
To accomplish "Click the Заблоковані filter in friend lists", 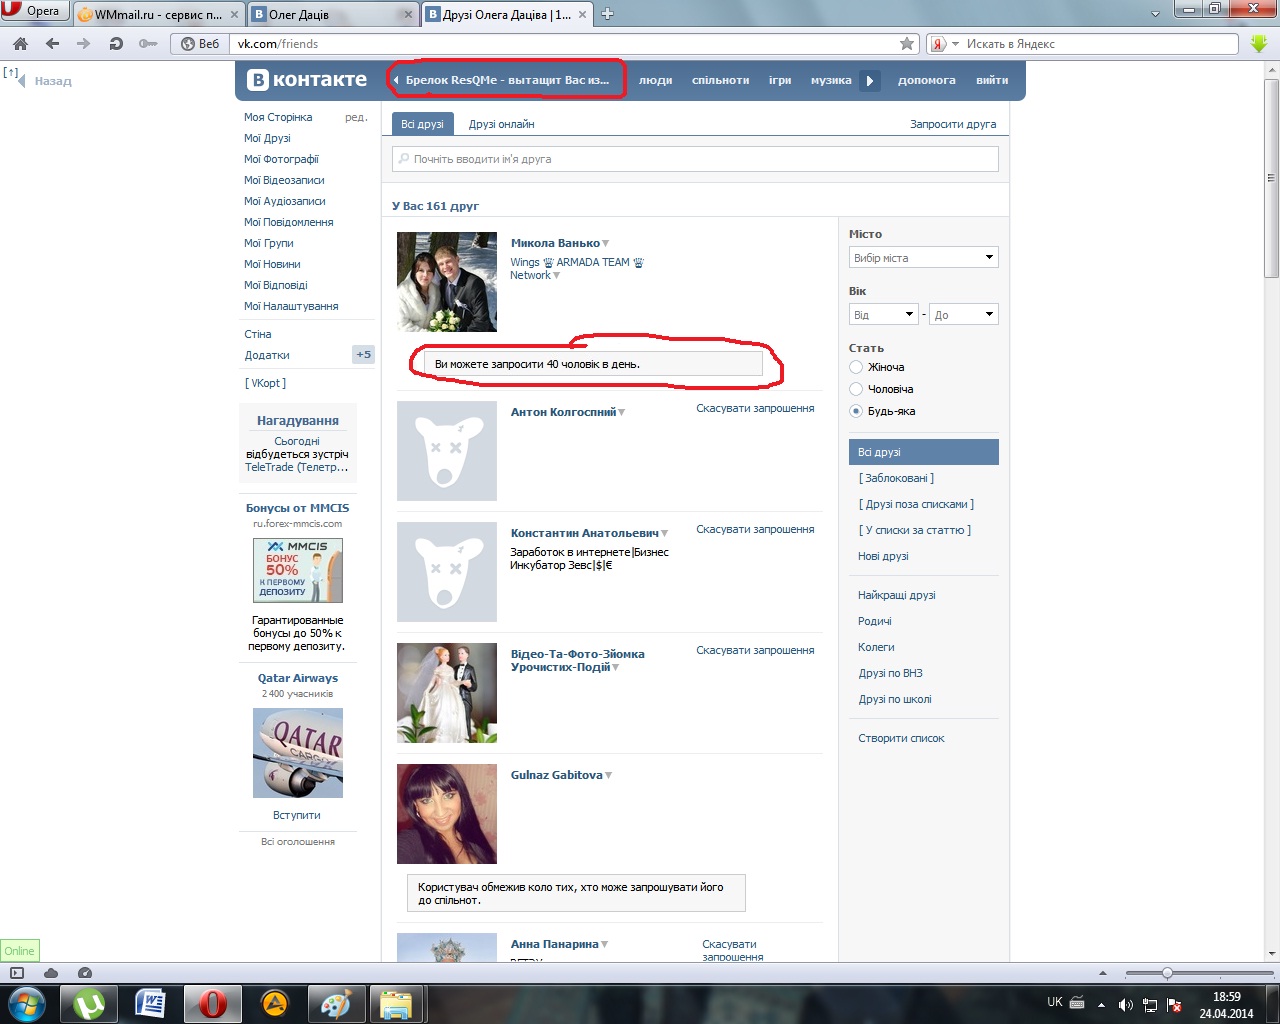I will [x=896, y=478].
